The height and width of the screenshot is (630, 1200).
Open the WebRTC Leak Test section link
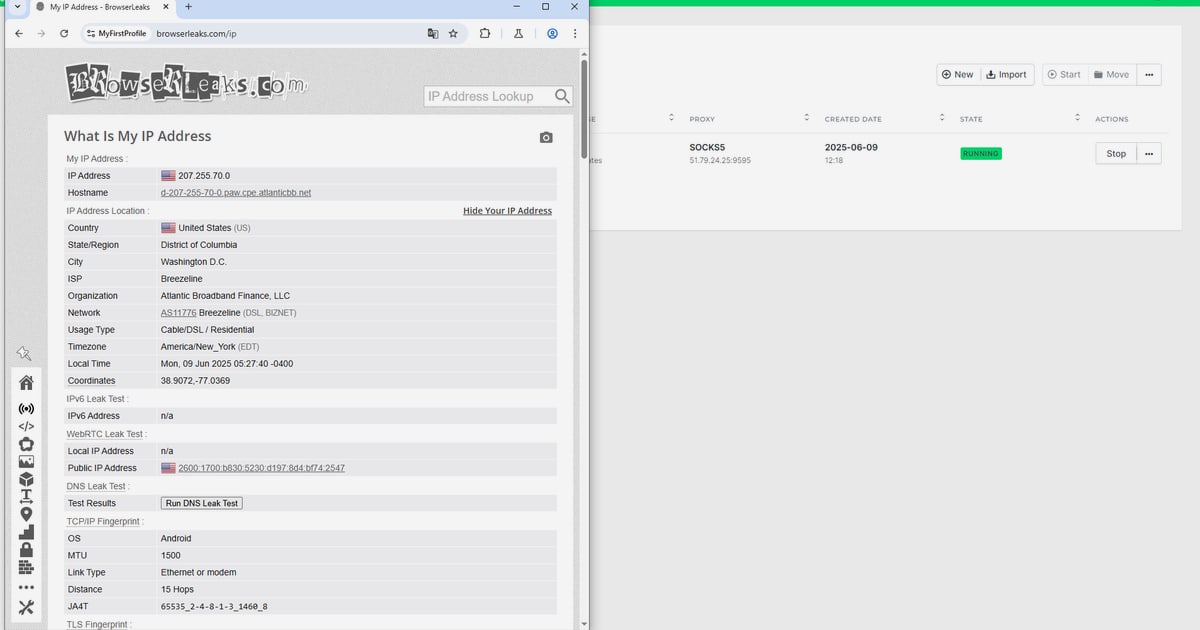click(x=106, y=434)
